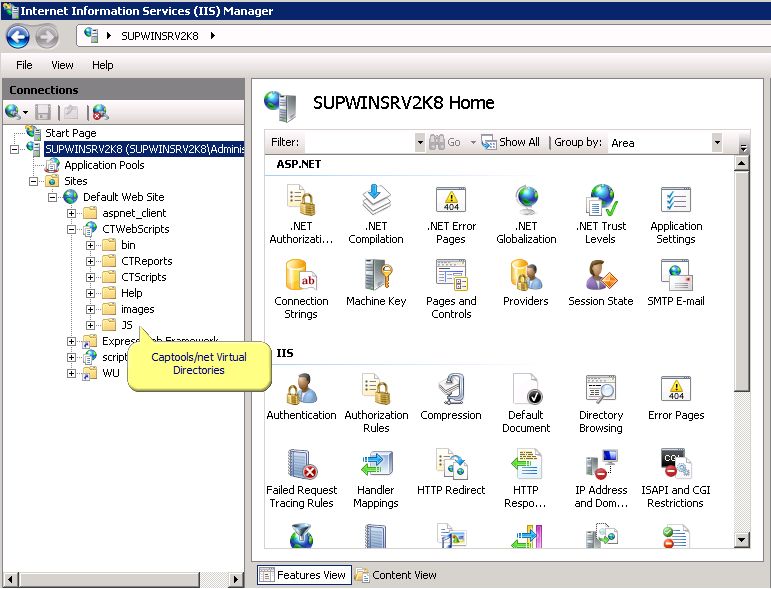
Task: Switch to Content View tab
Action: 395,575
